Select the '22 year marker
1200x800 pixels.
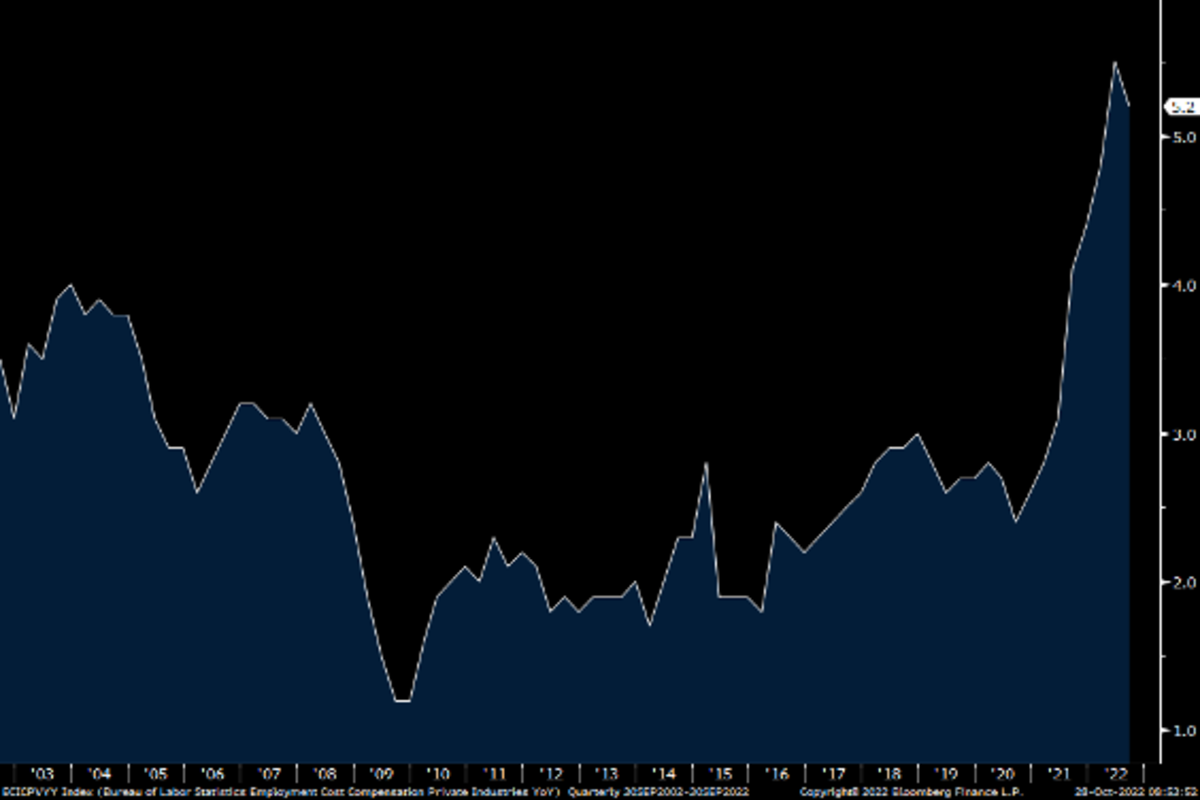point(1114,773)
